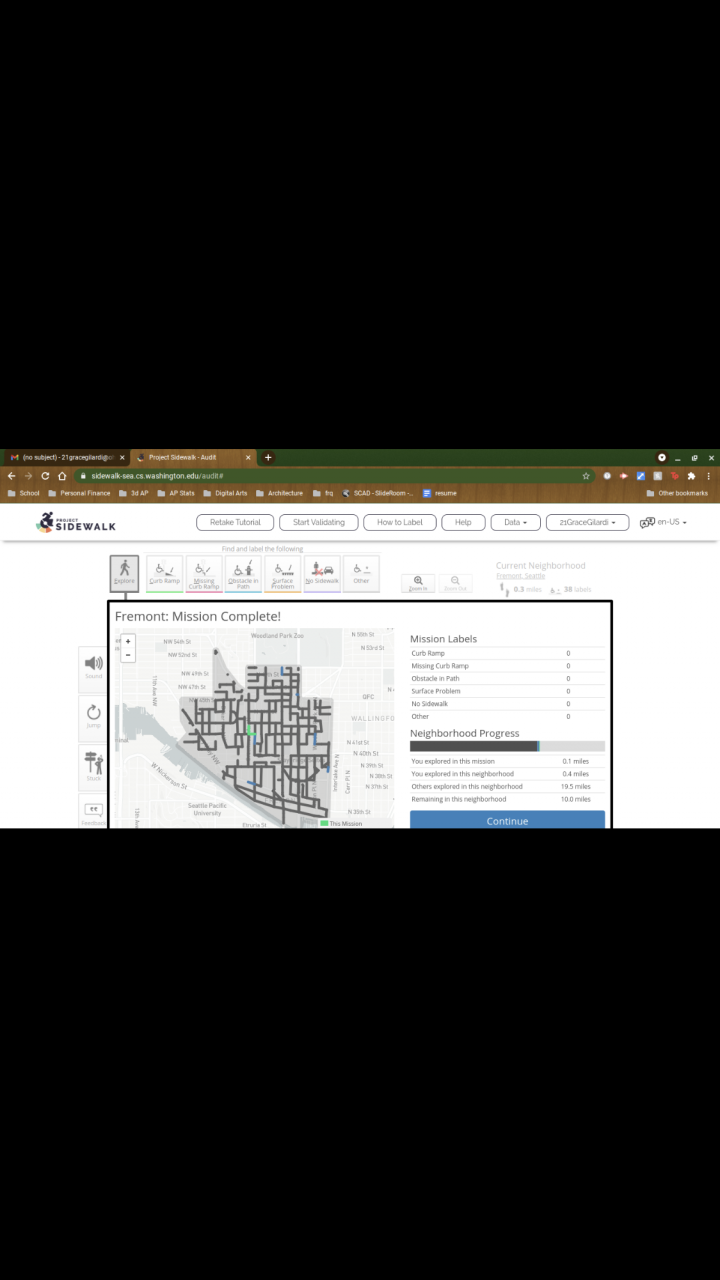The image size is (720, 1280).
Task: Click the Stuck signpost button
Action: (93, 765)
